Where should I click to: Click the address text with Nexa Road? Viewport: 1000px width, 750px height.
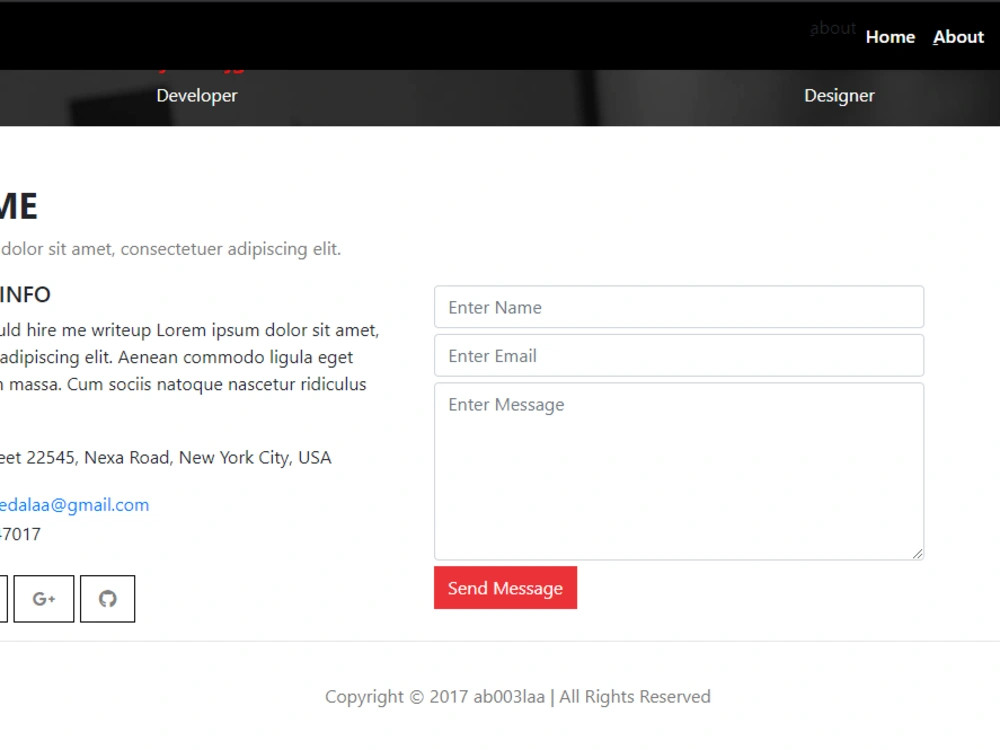(166, 458)
